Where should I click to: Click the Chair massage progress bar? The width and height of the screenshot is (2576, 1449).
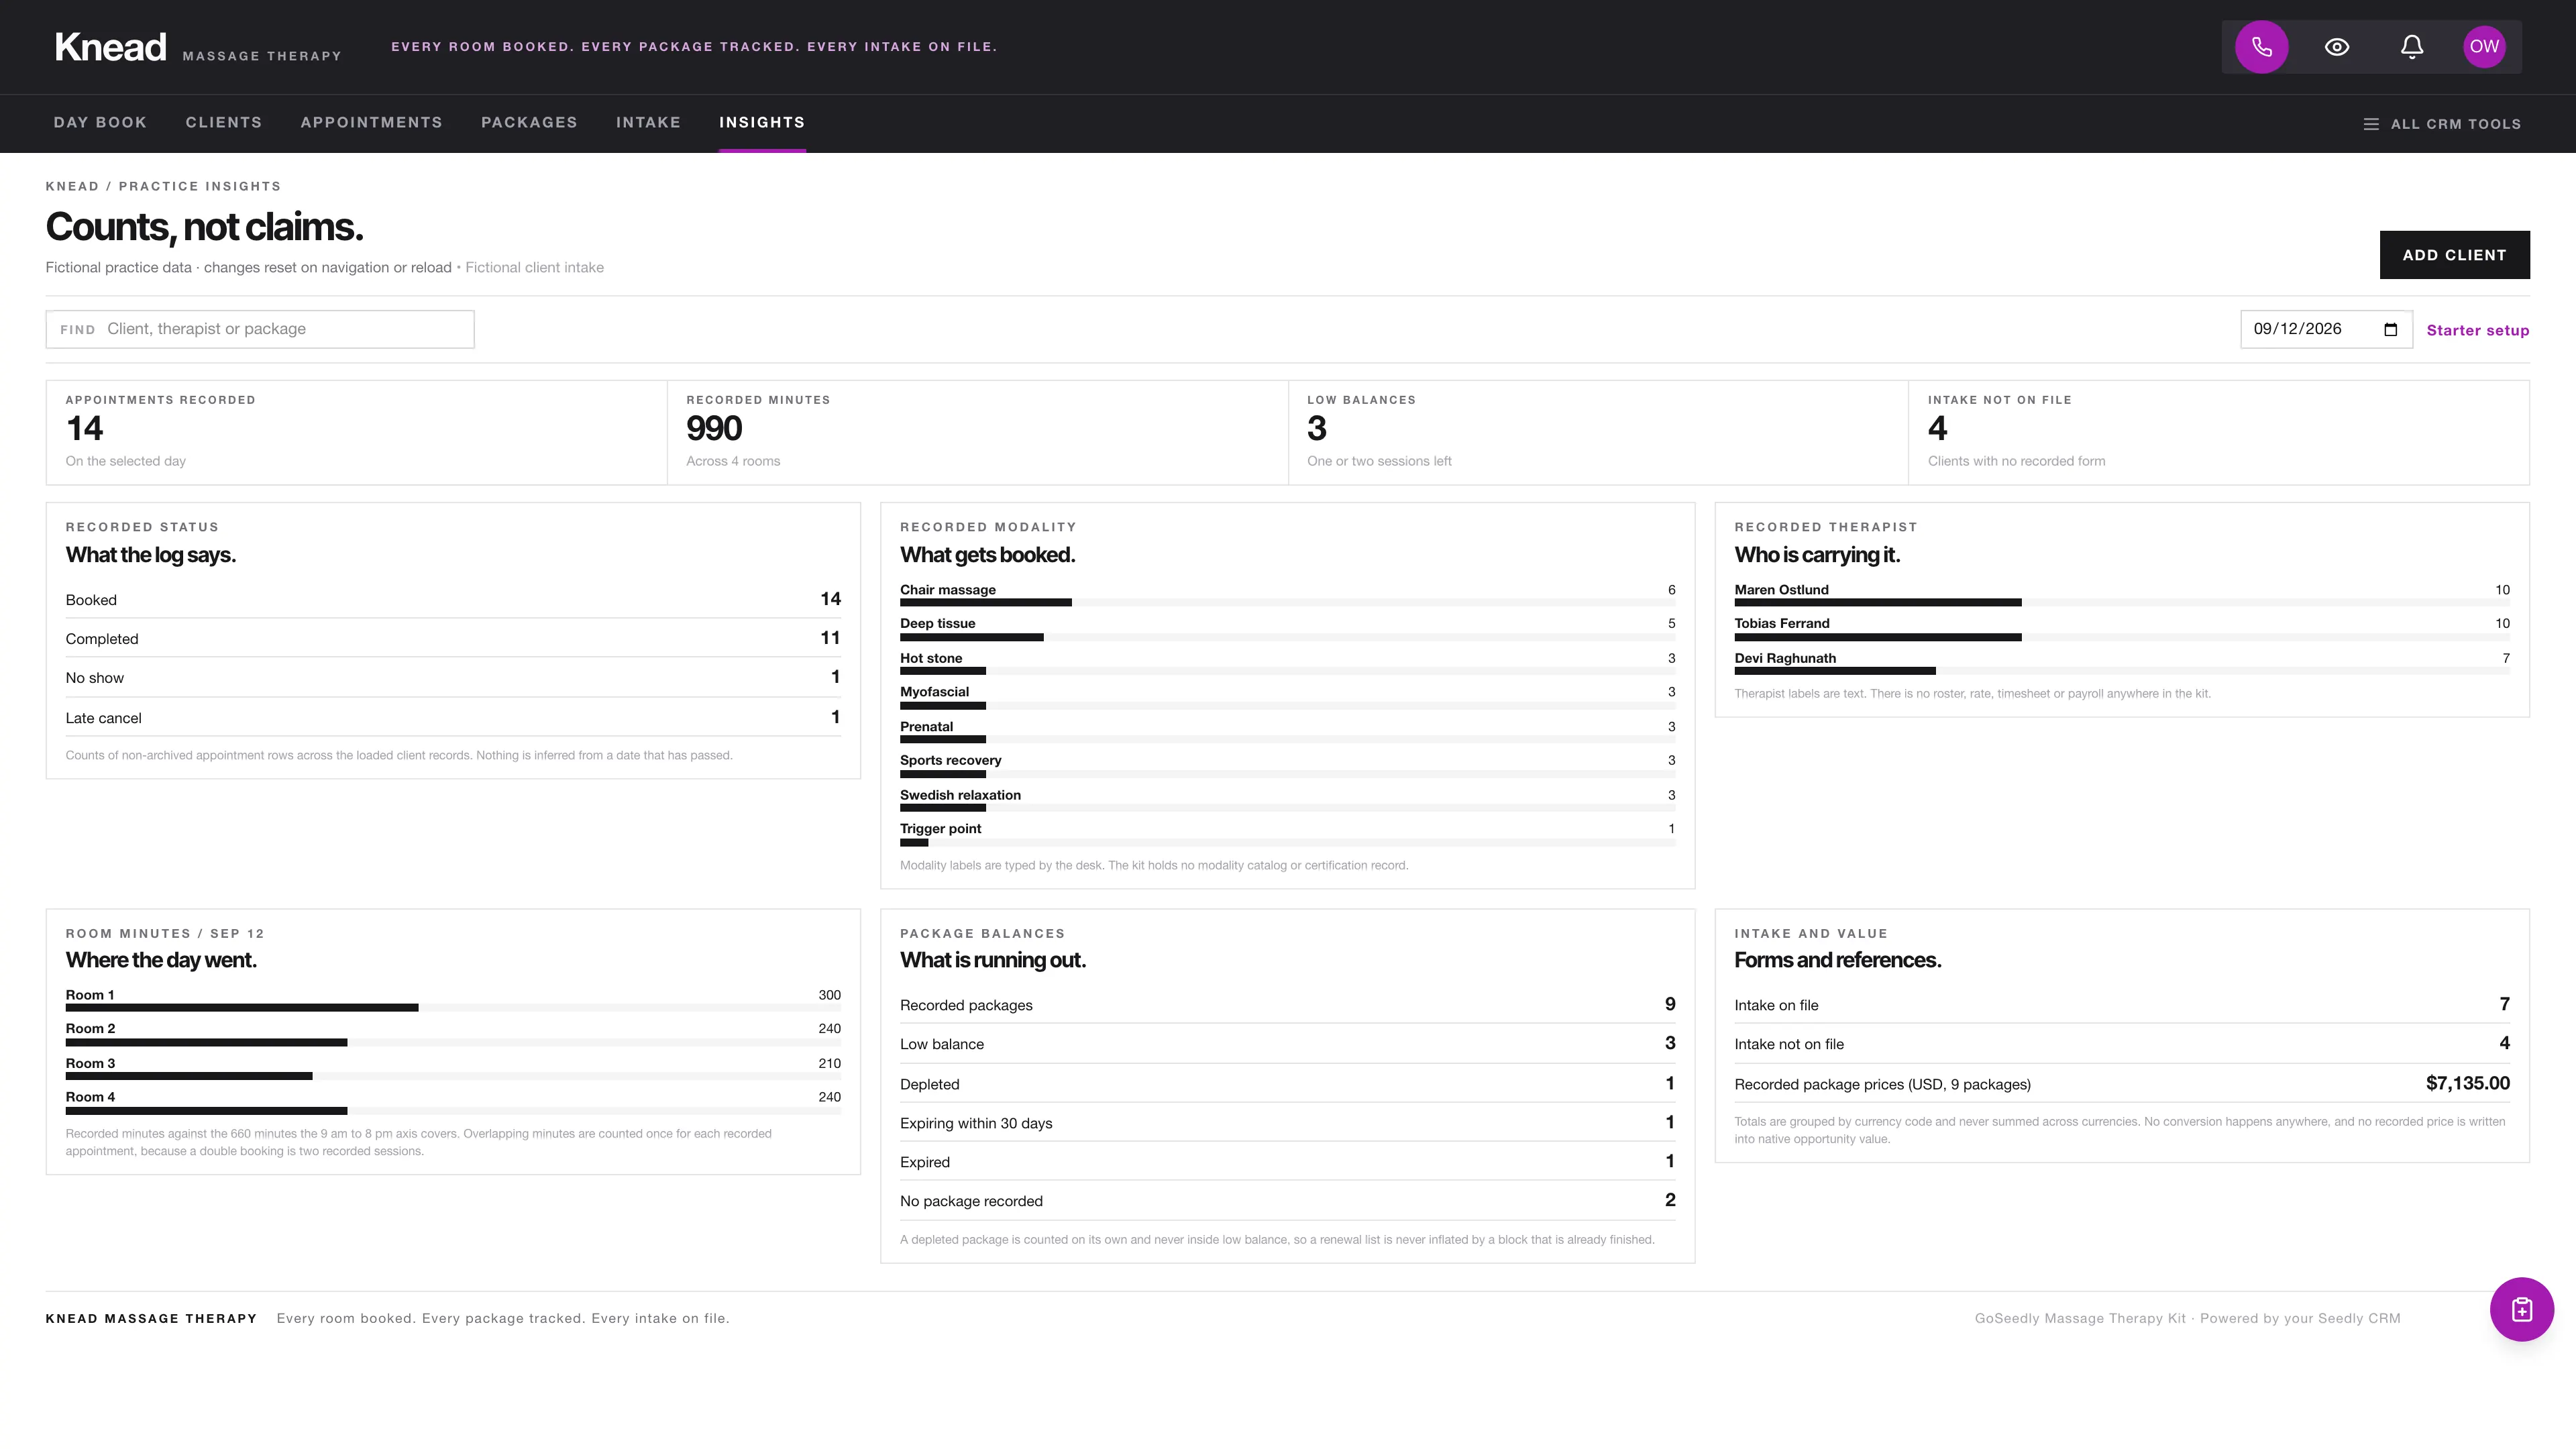click(x=1287, y=603)
